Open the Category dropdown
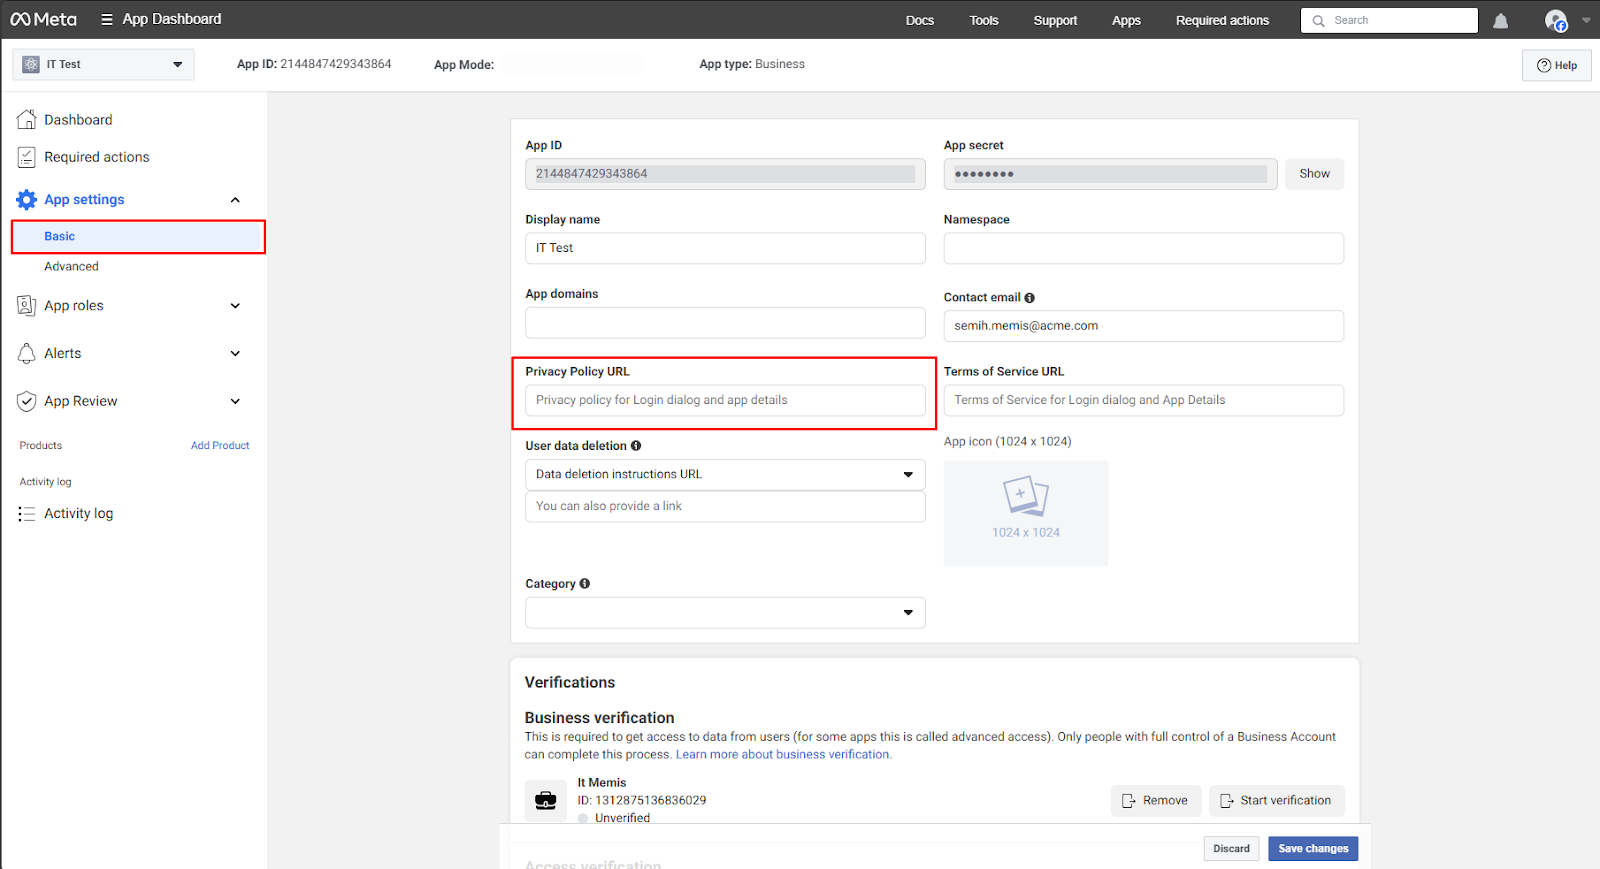 point(724,613)
